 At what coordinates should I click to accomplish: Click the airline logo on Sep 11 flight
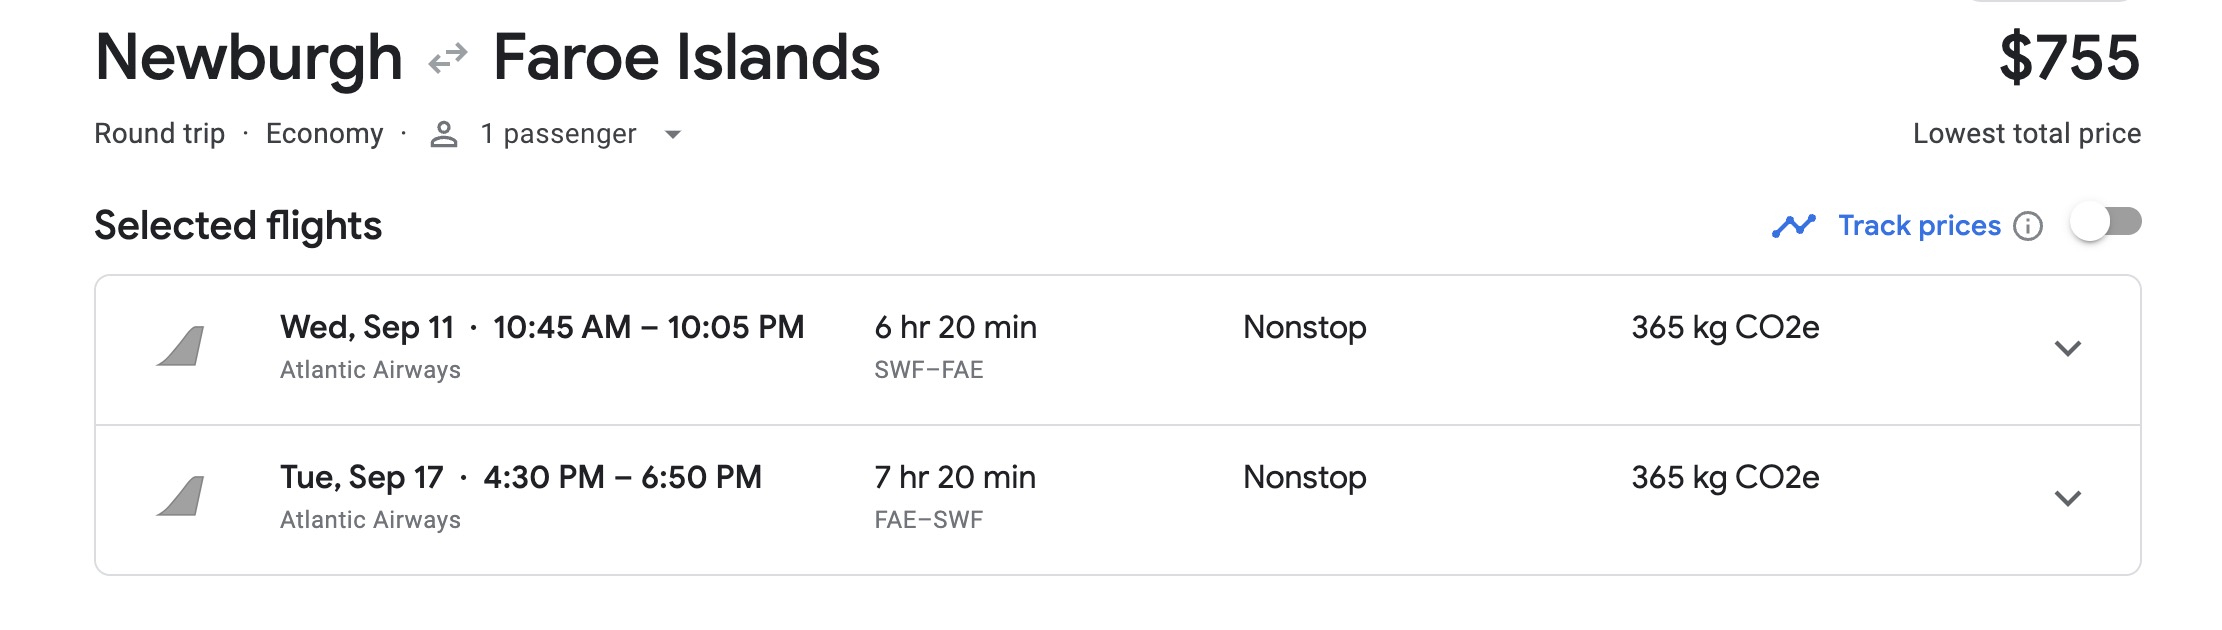(181, 347)
